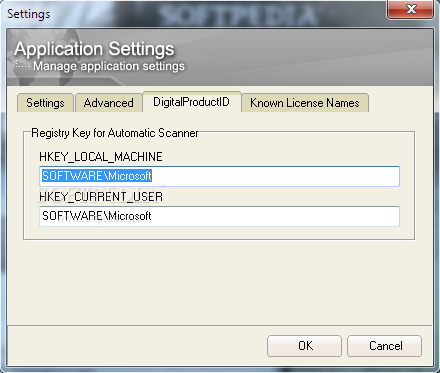Close the Settings window with red X
Viewport: 440px width, 373px height.
(x=410, y=9)
